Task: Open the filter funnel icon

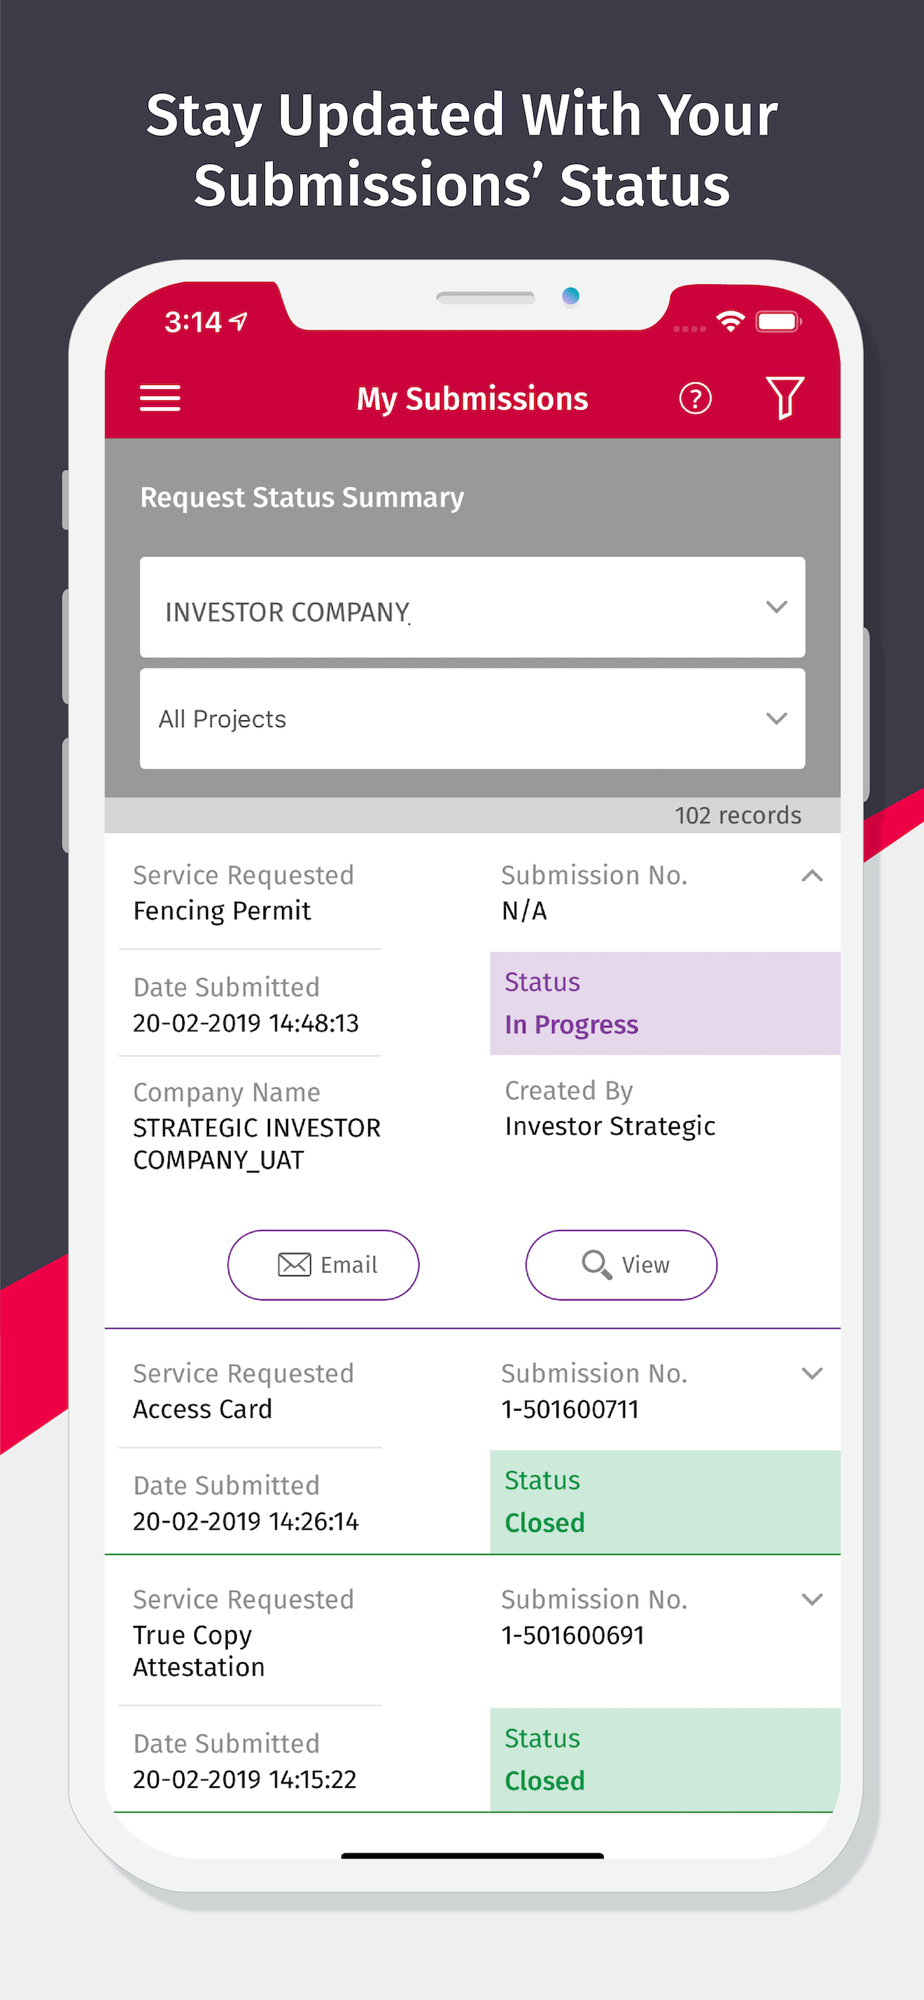Action: [x=785, y=398]
